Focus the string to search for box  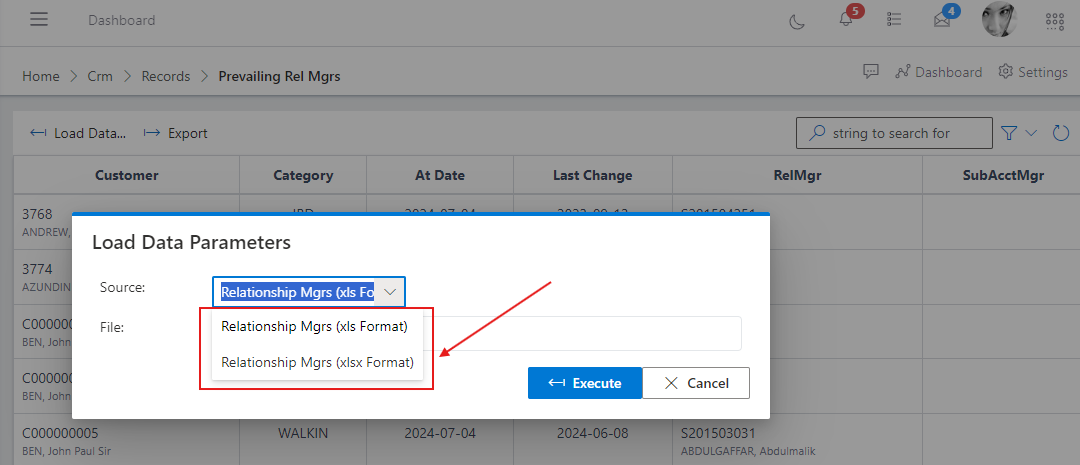click(893, 133)
